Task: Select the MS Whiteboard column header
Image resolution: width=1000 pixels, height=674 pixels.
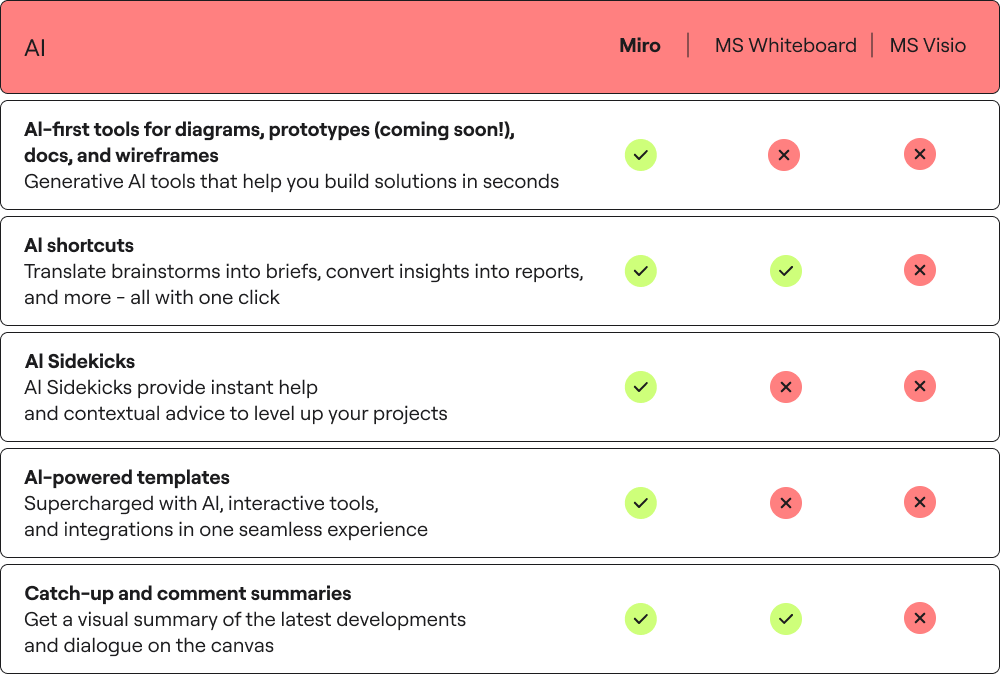Action: point(786,45)
